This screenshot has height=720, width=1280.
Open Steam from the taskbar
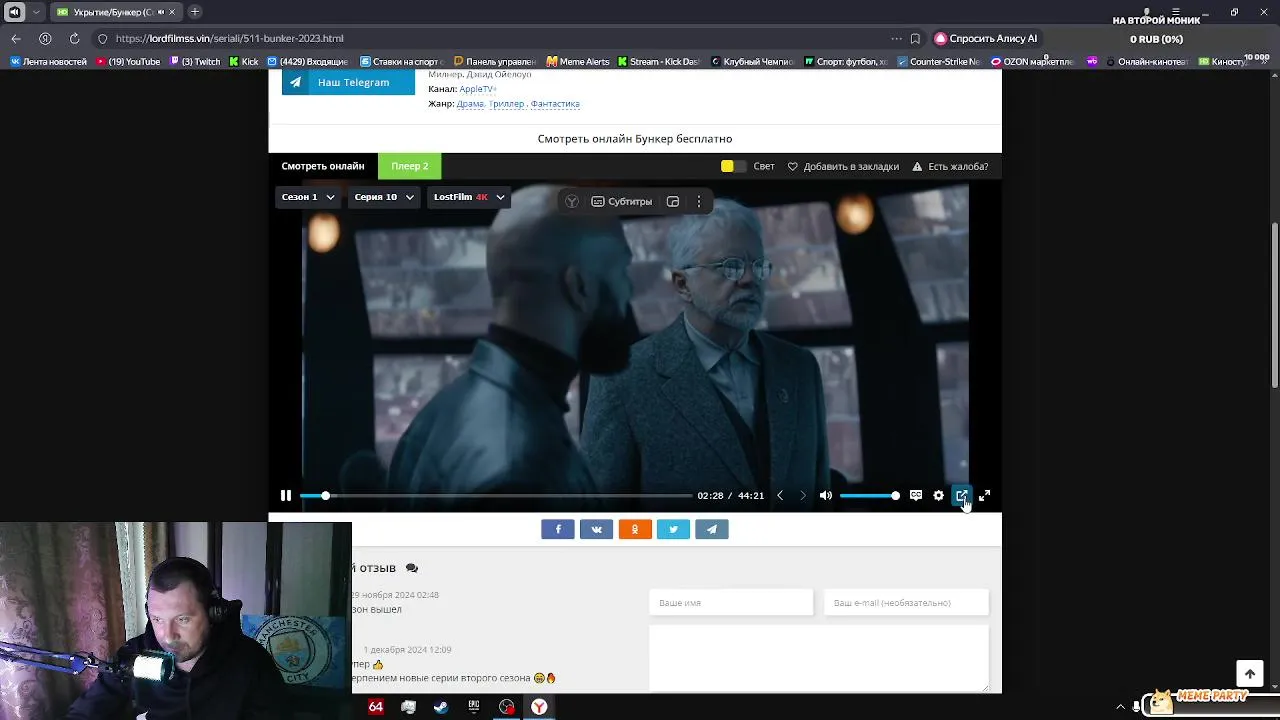(x=441, y=707)
